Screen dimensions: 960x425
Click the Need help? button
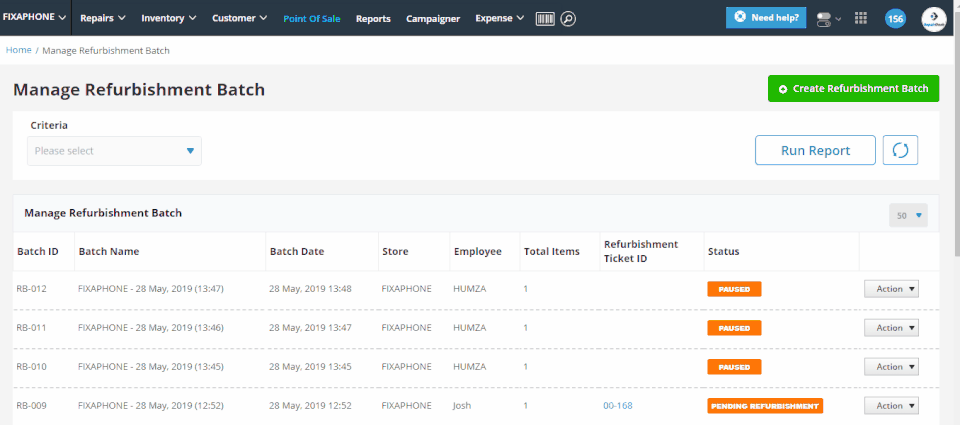pyautogui.click(x=766, y=18)
